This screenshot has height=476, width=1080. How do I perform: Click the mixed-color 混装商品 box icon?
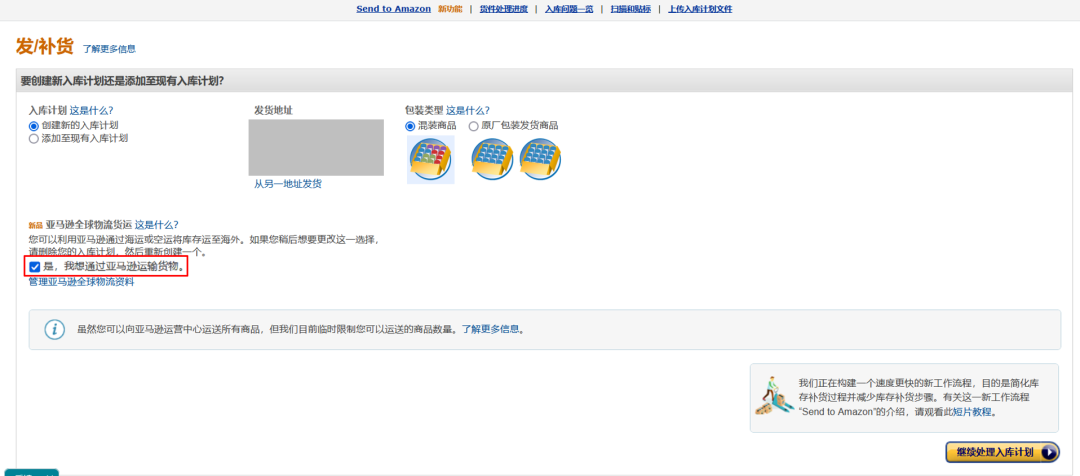pos(430,160)
